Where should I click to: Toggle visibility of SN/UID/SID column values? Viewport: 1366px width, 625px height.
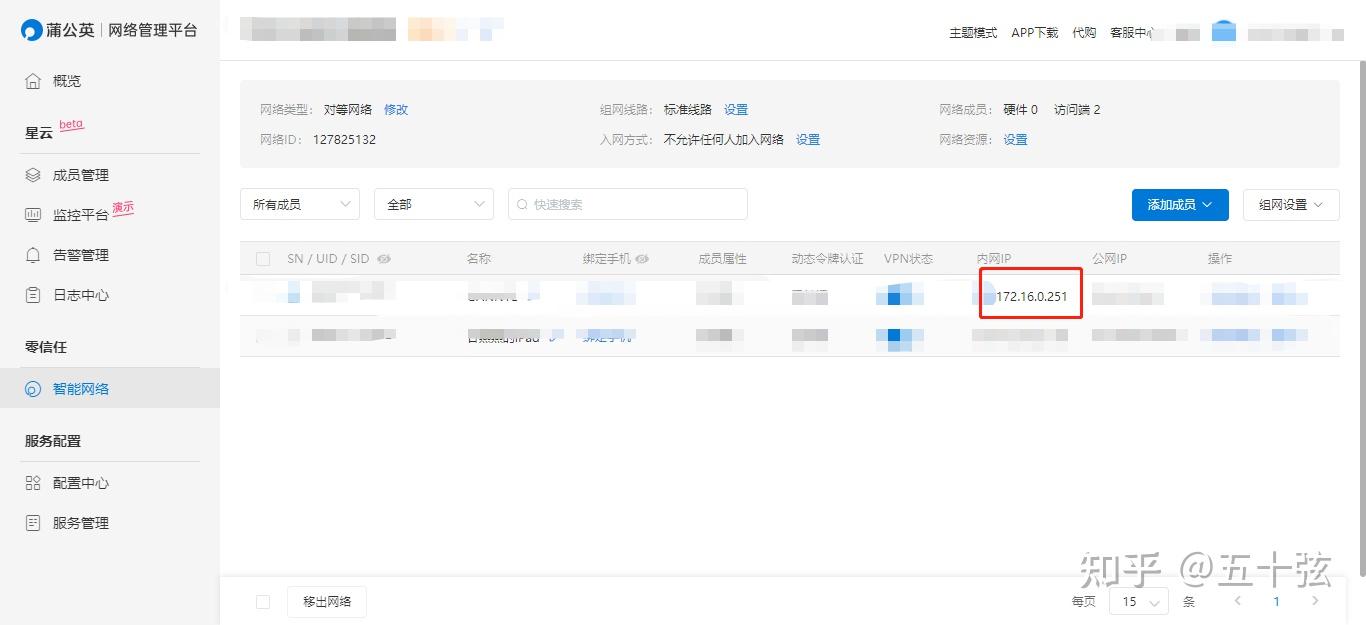385,258
